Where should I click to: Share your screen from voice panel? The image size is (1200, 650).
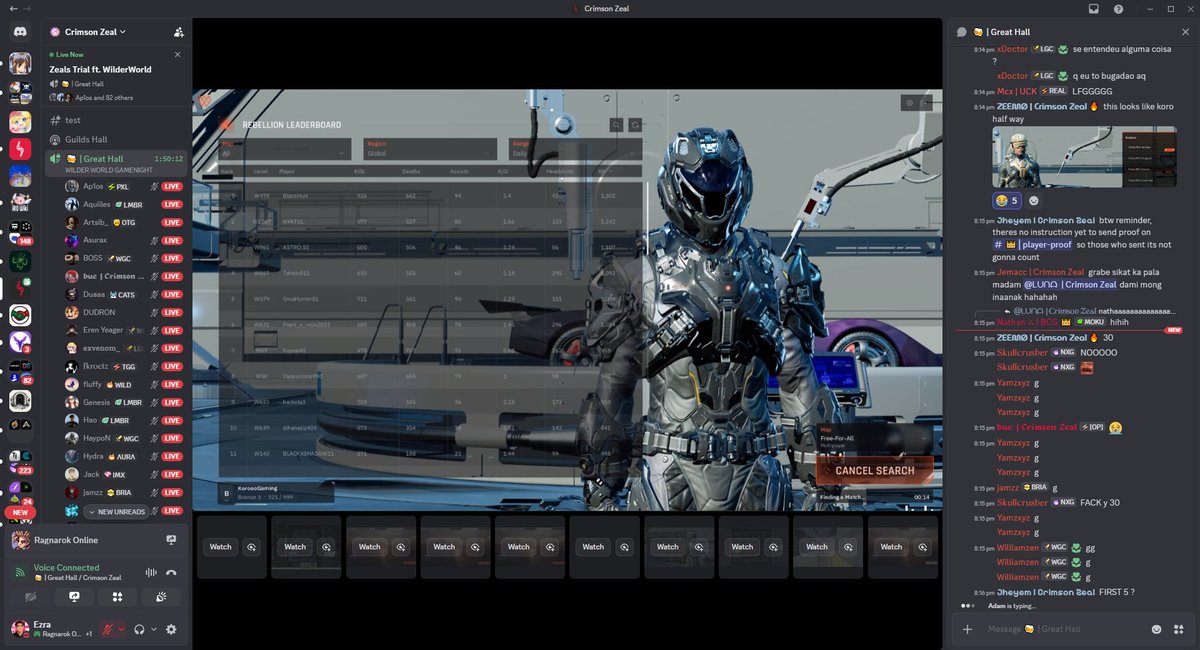click(x=74, y=597)
